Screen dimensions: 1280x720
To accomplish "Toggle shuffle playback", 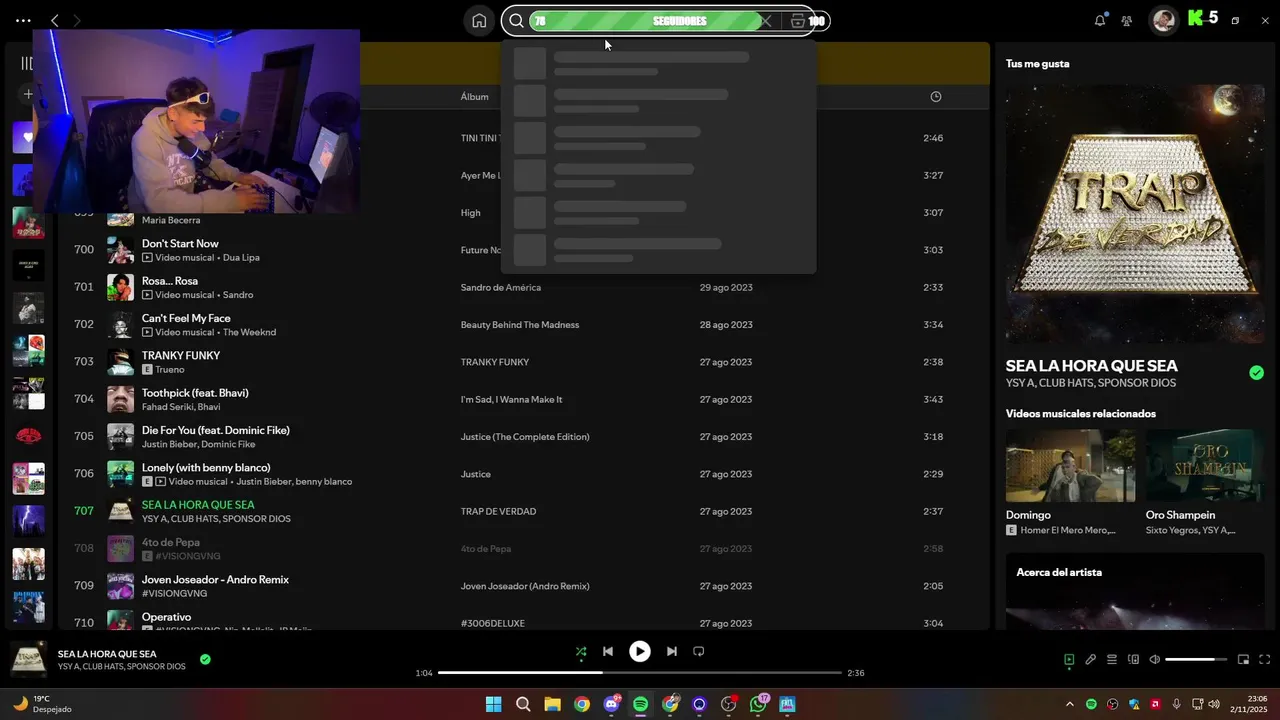I will (581, 651).
